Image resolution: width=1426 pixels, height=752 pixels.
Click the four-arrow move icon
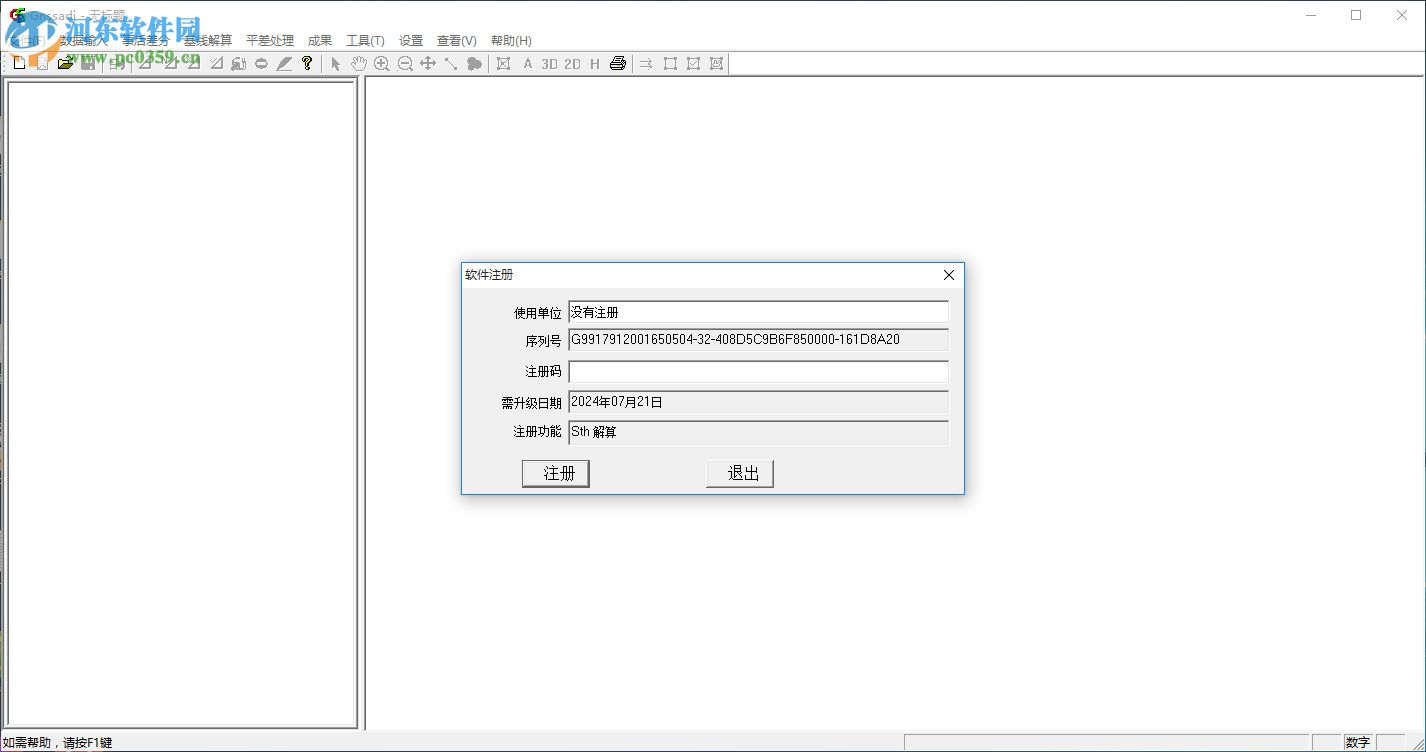(x=428, y=63)
